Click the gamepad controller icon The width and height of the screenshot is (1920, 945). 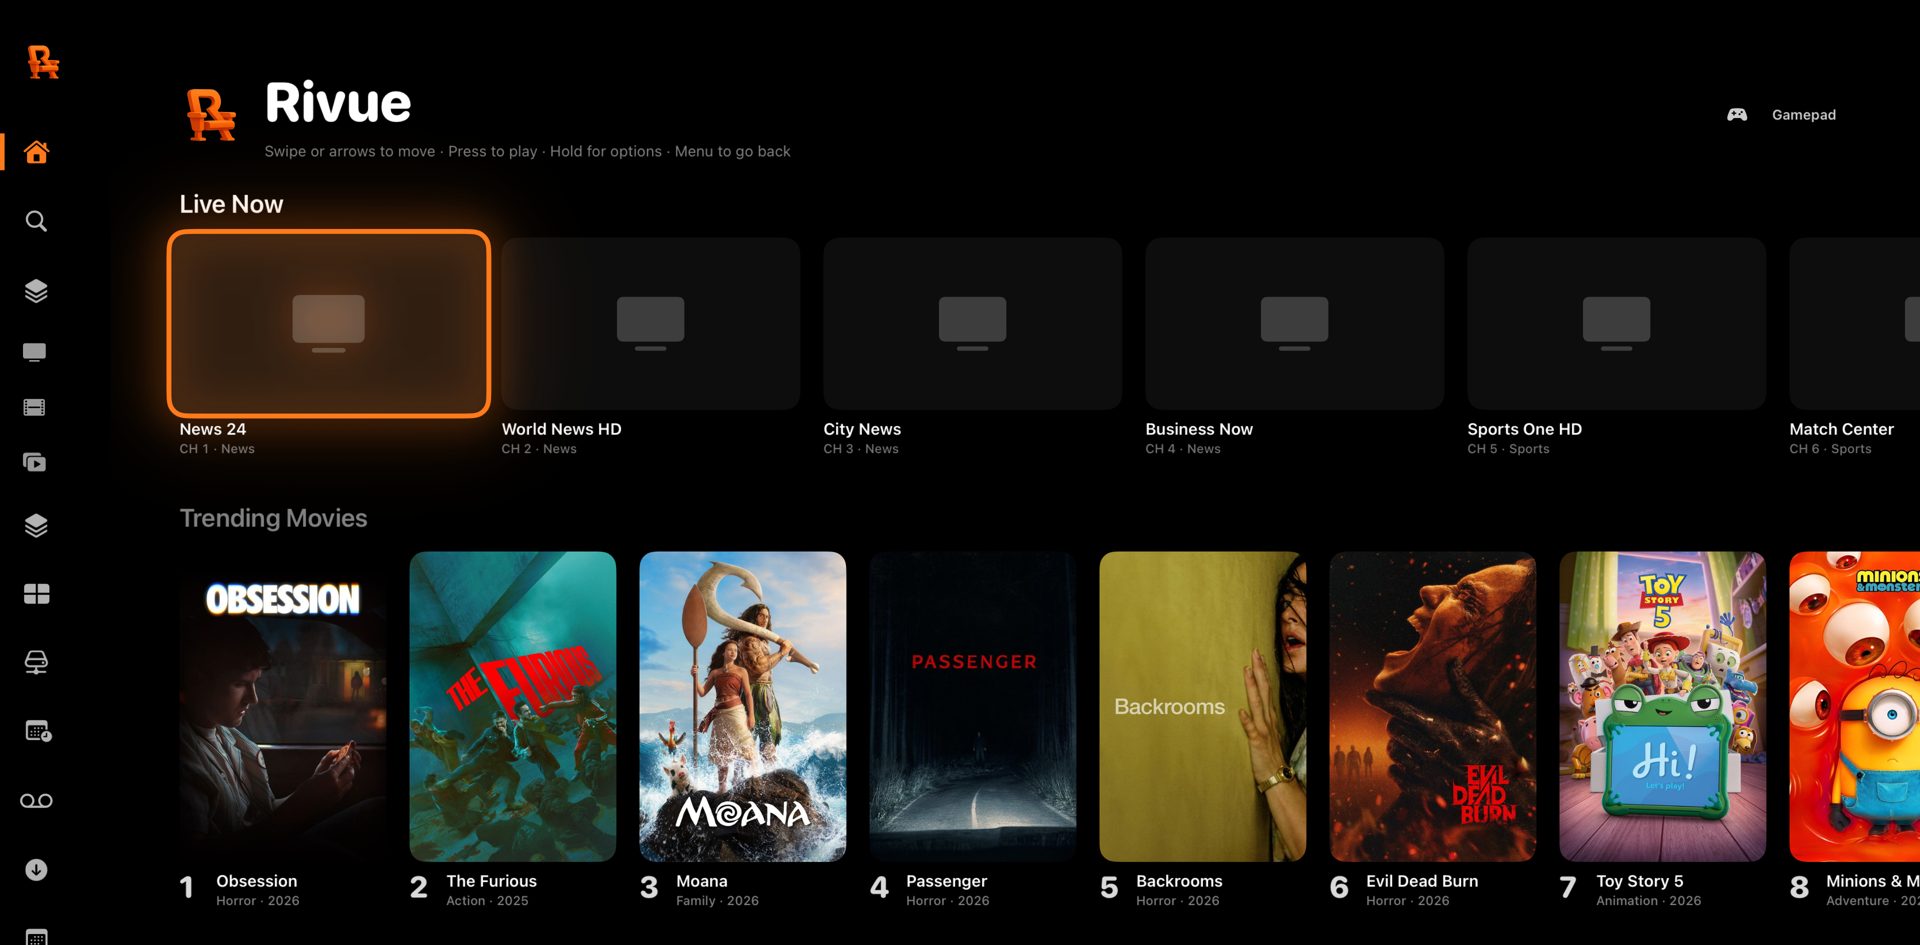point(1737,115)
